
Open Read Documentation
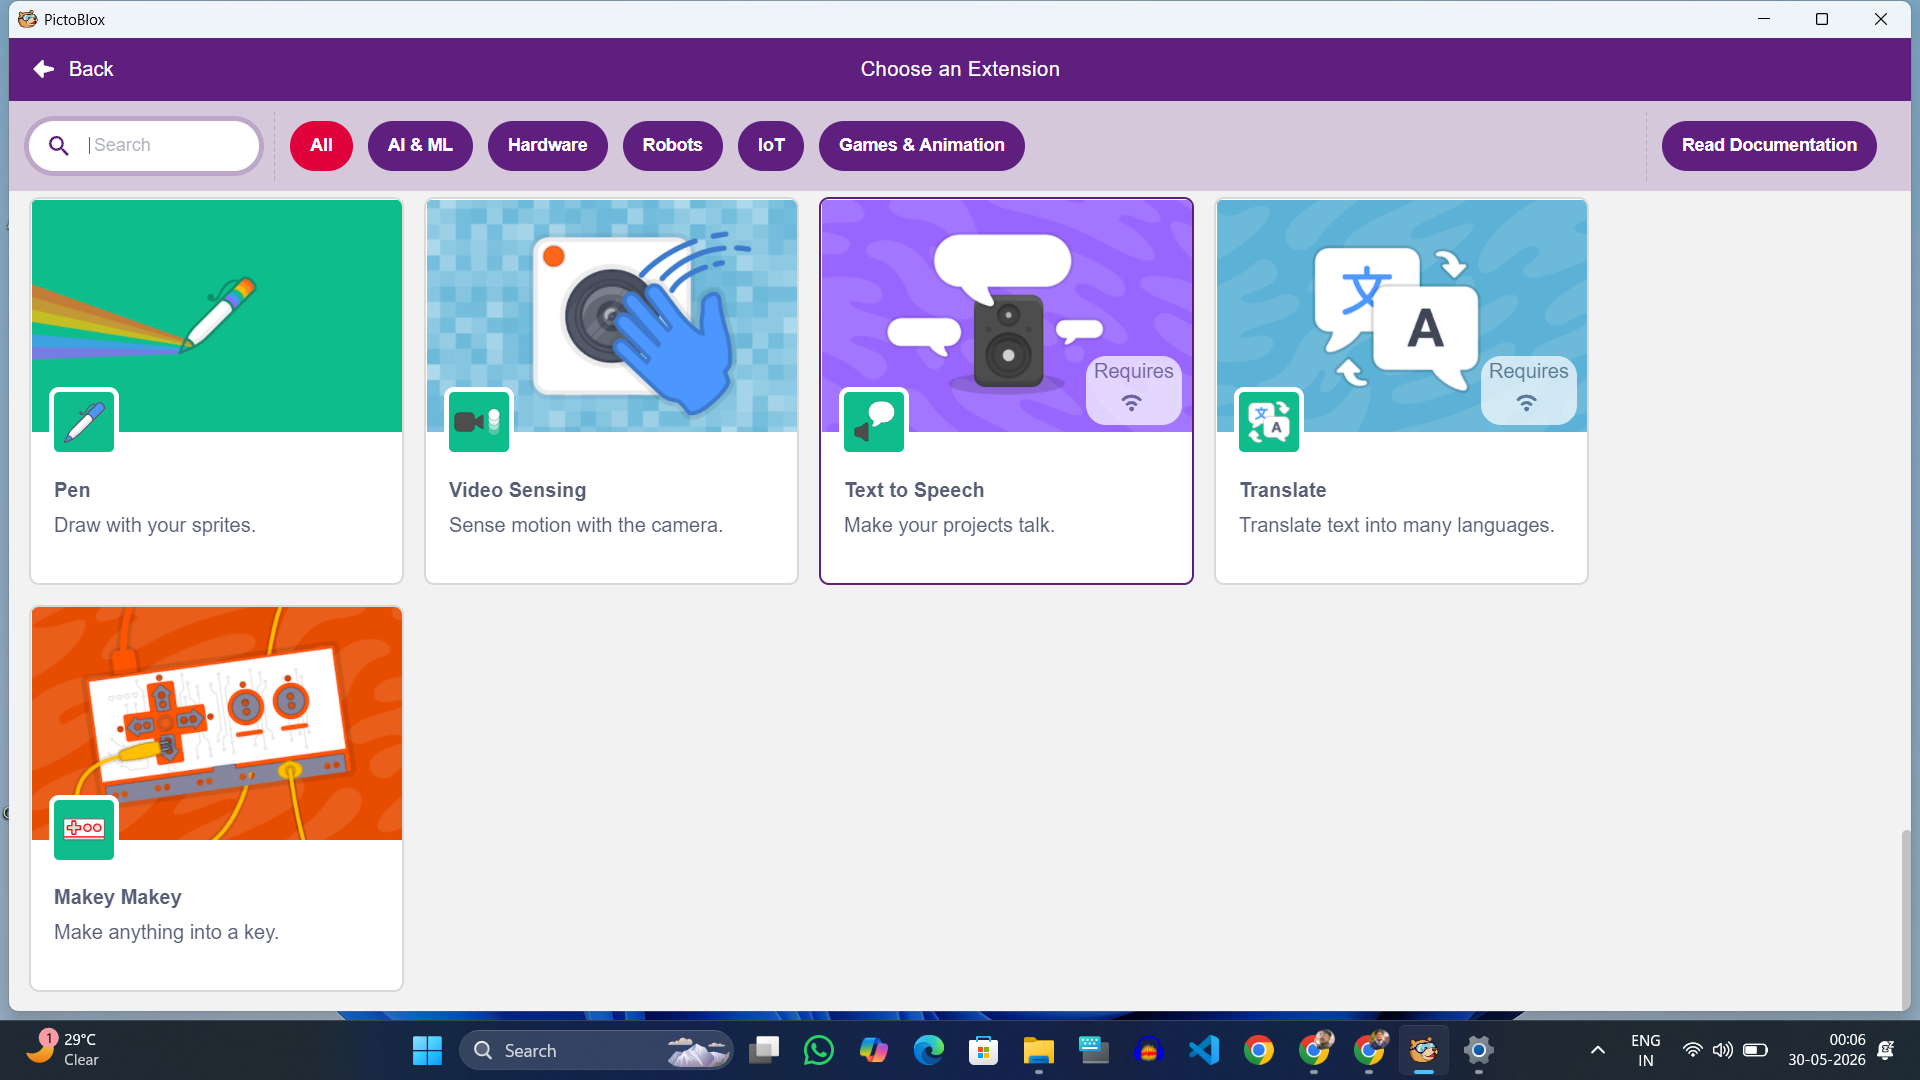point(1769,146)
